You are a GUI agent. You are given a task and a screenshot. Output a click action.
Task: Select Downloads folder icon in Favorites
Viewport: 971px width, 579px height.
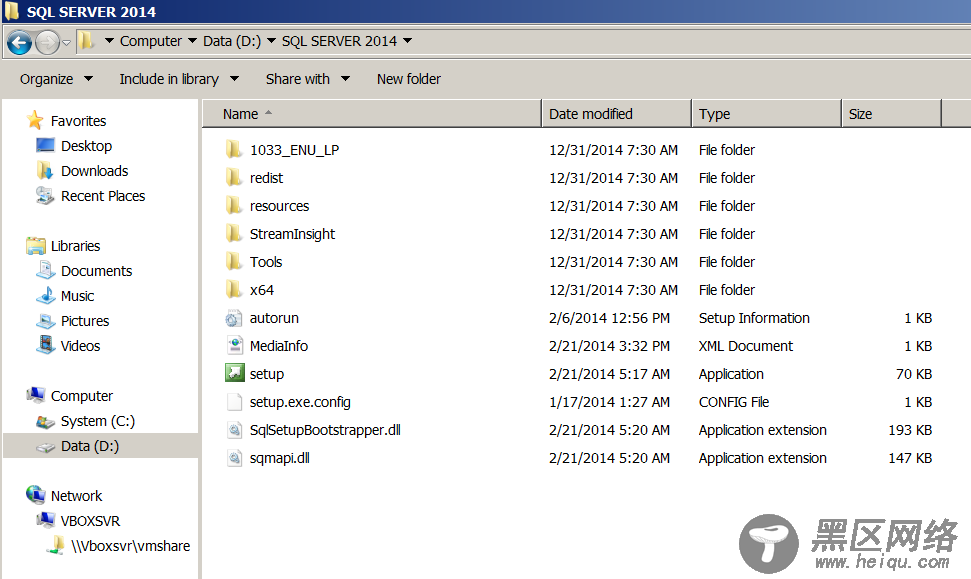tap(45, 170)
